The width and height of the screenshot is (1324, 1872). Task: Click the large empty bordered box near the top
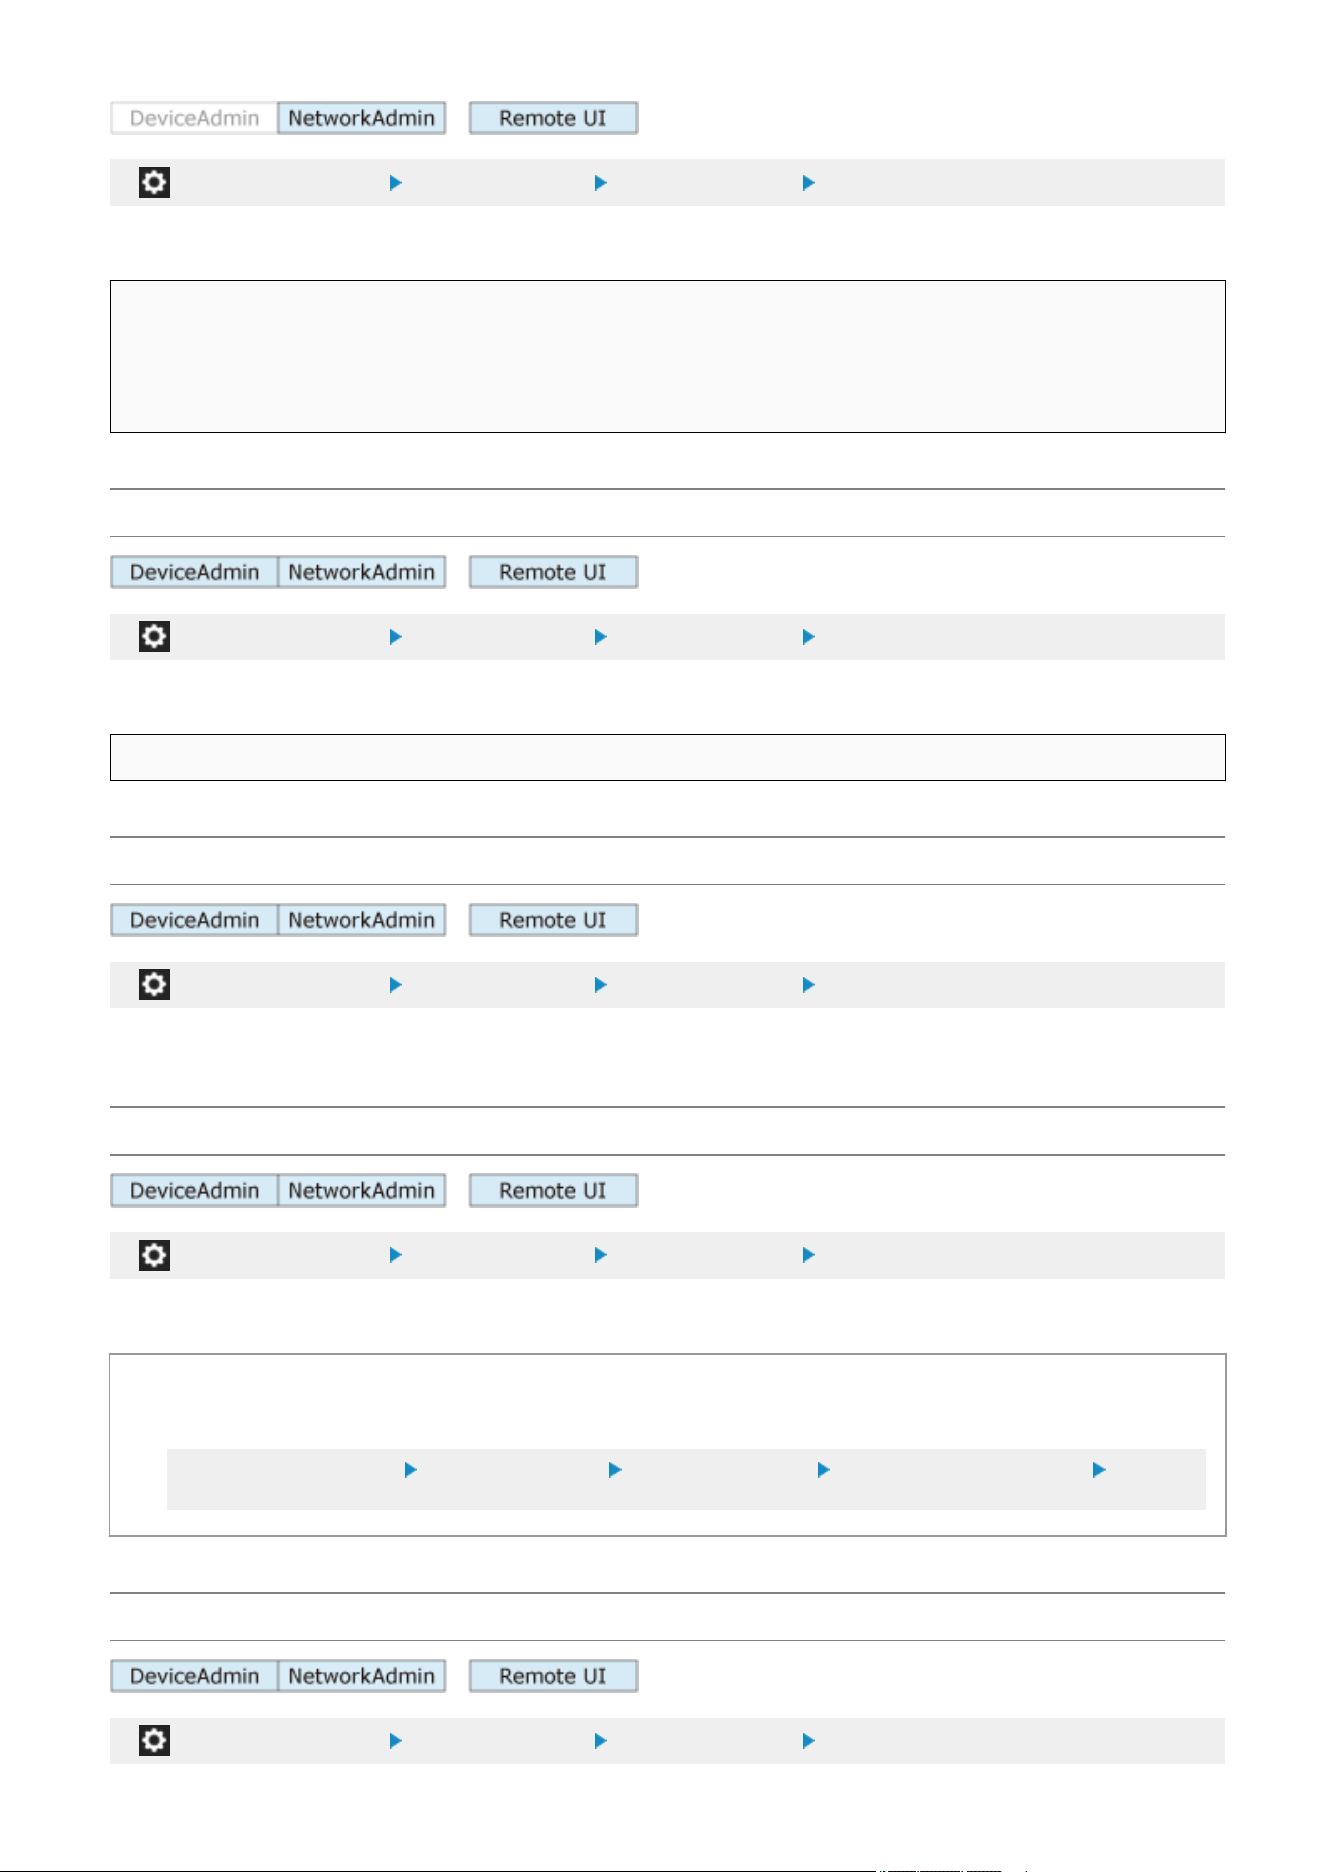click(x=667, y=356)
